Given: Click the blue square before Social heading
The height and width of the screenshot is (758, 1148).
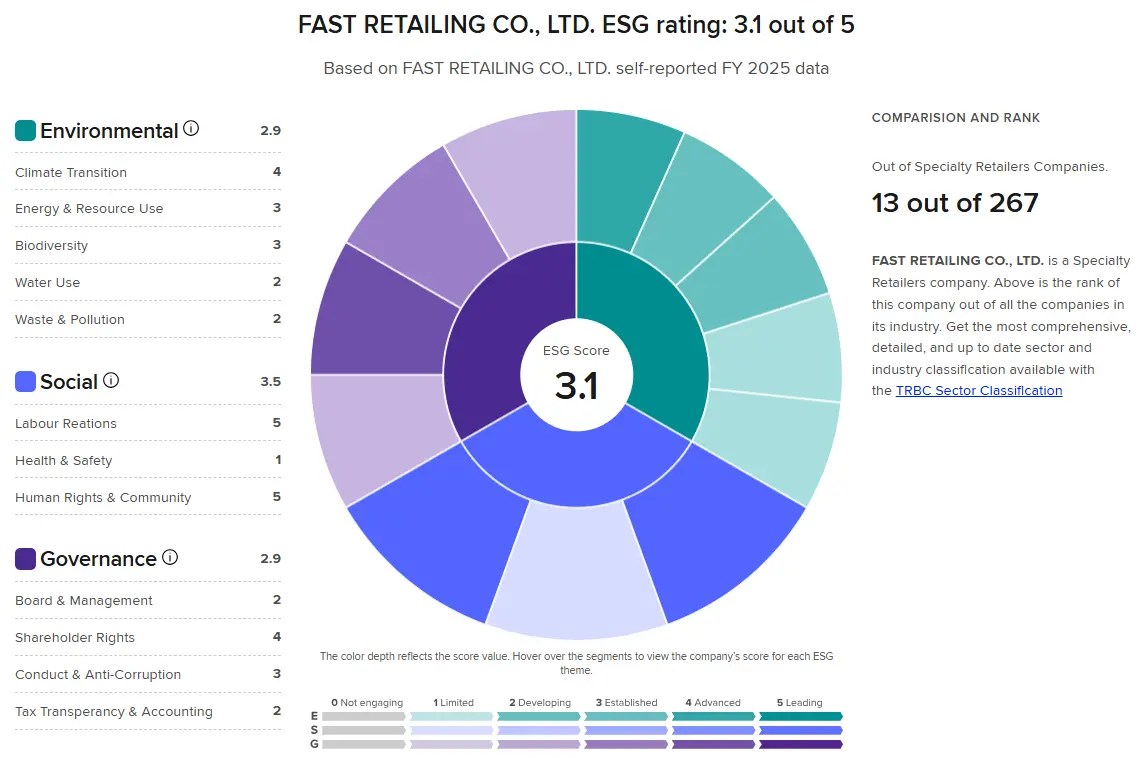Looking at the screenshot, I should tap(26, 382).
